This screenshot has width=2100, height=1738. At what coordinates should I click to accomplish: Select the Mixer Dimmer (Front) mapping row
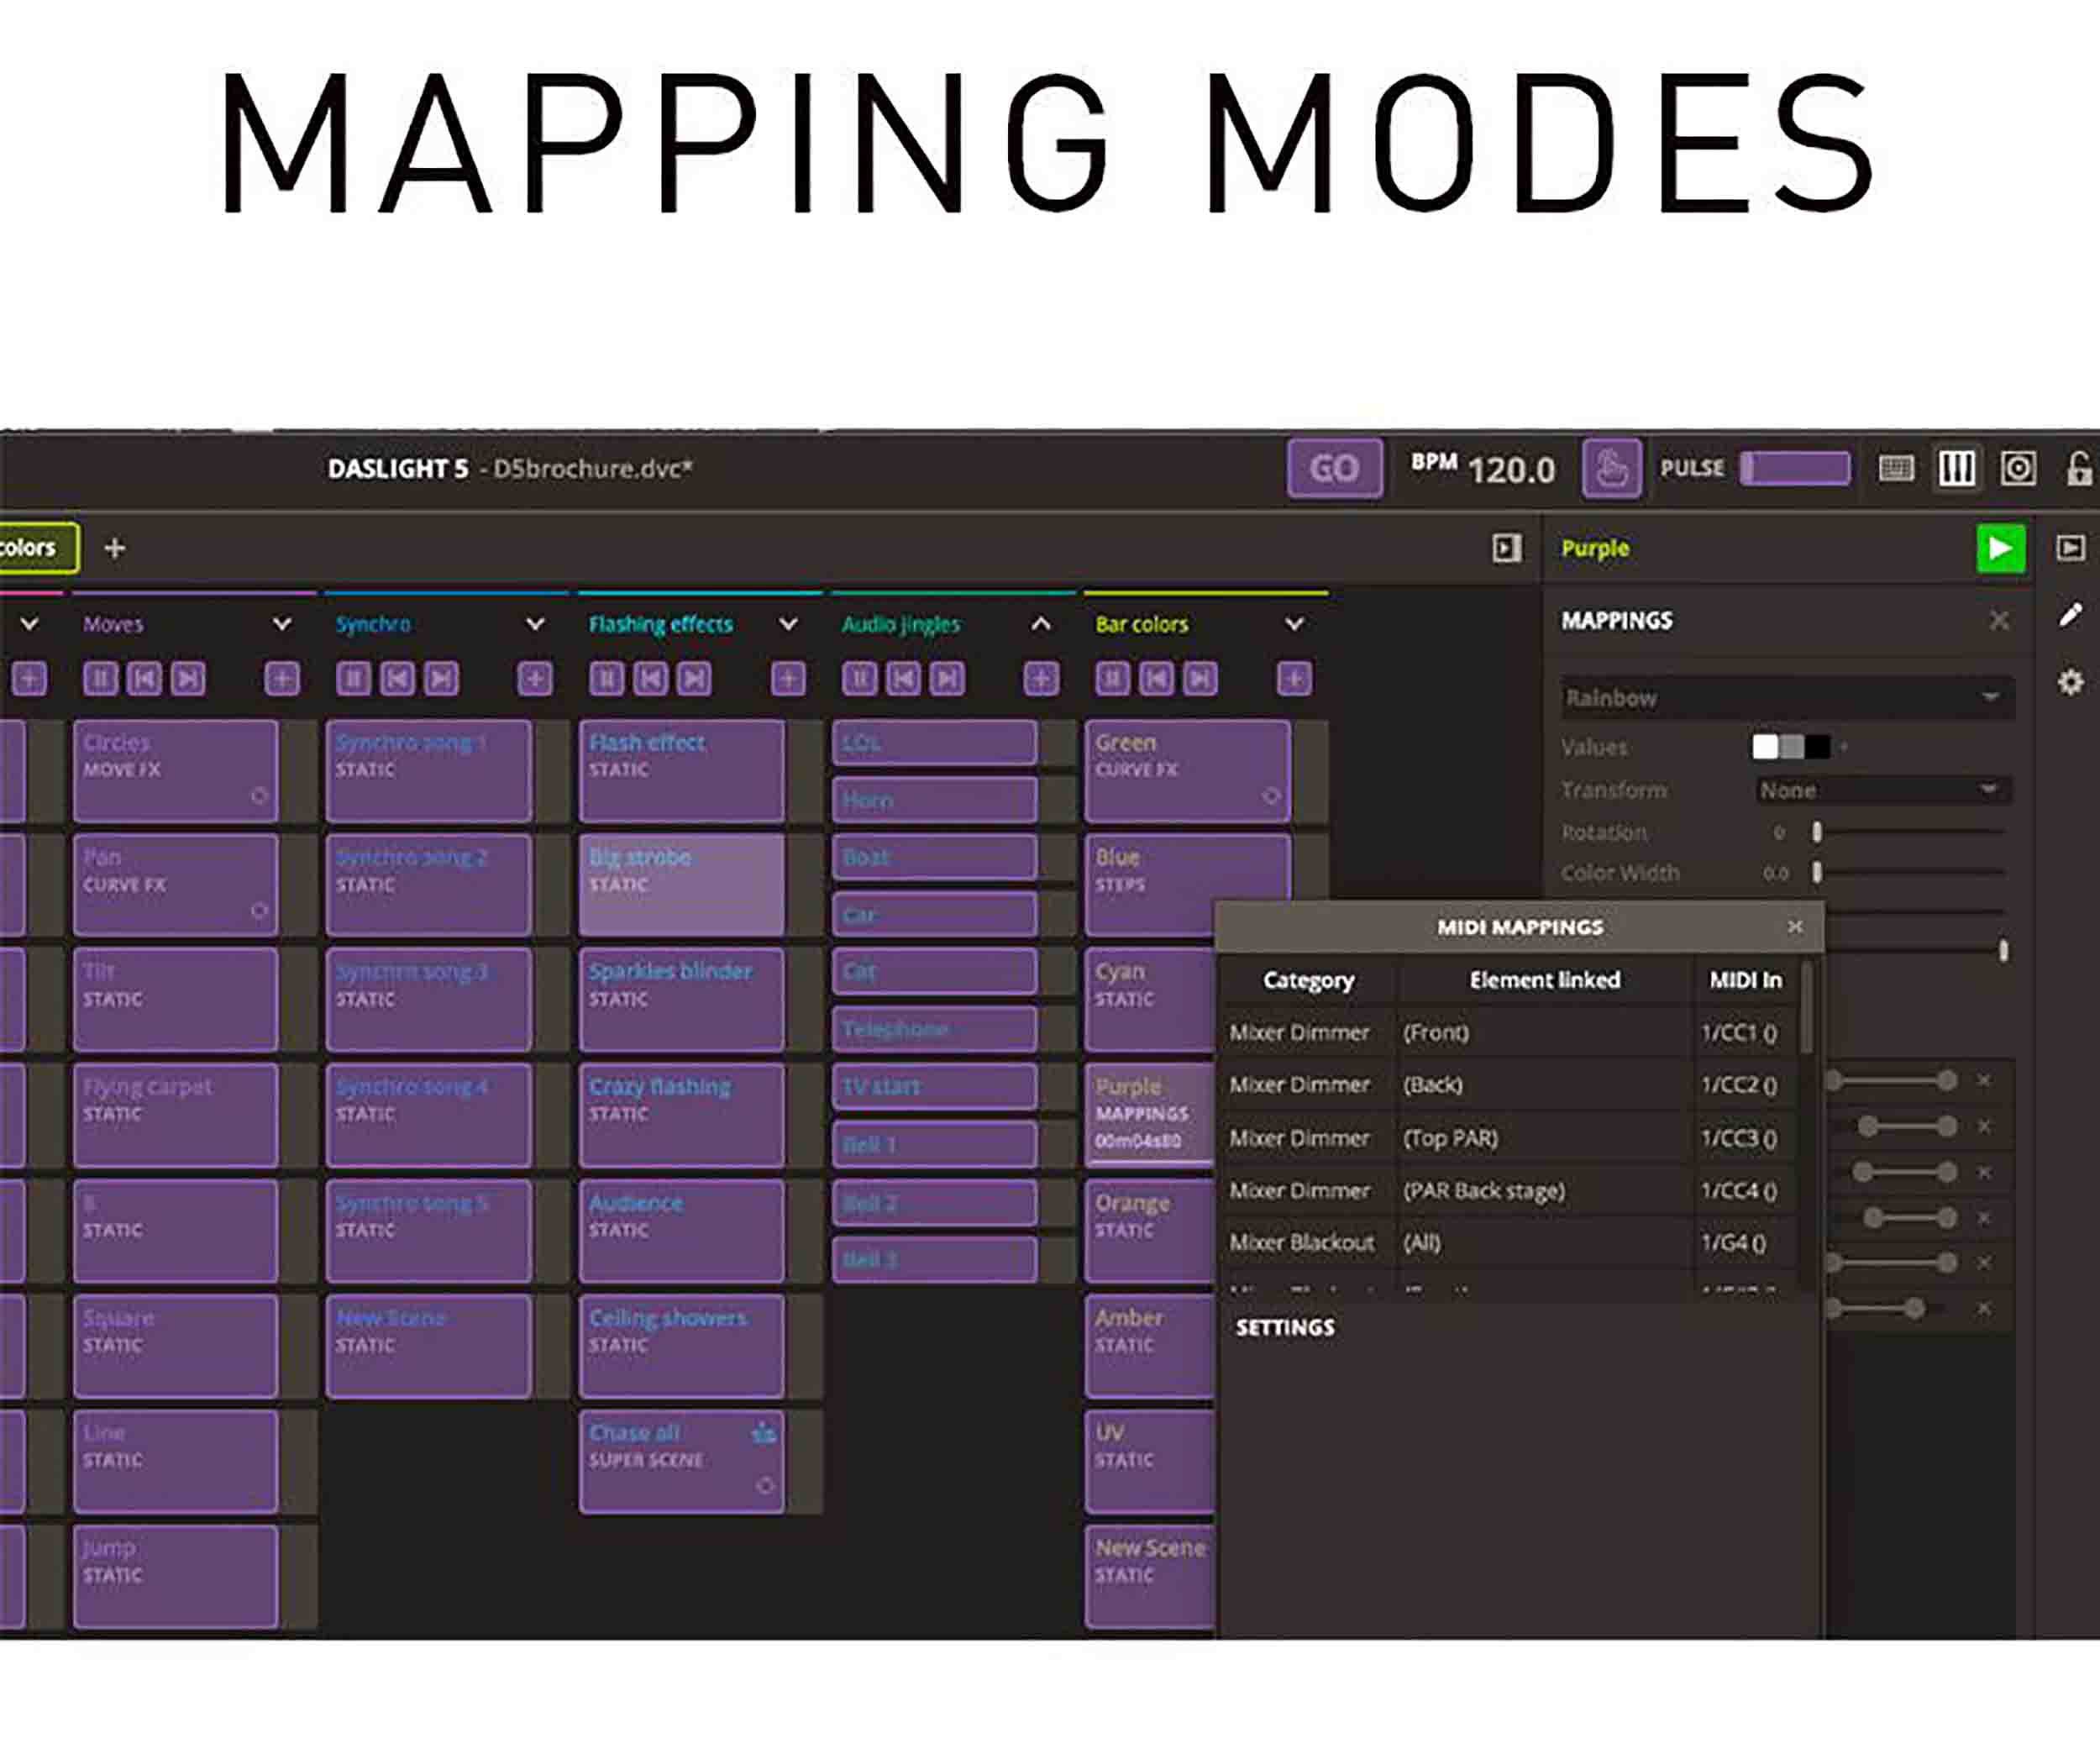coord(1507,1032)
